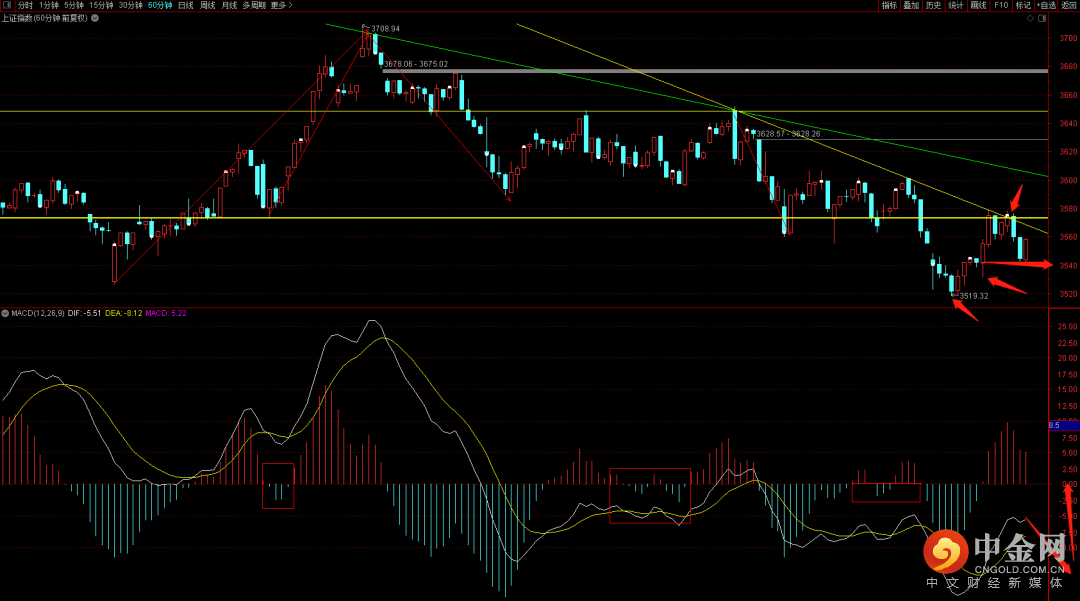Open dropdown next to 上证指数 title
The width and height of the screenshot is (1080, 601).
tap(95, 18)
